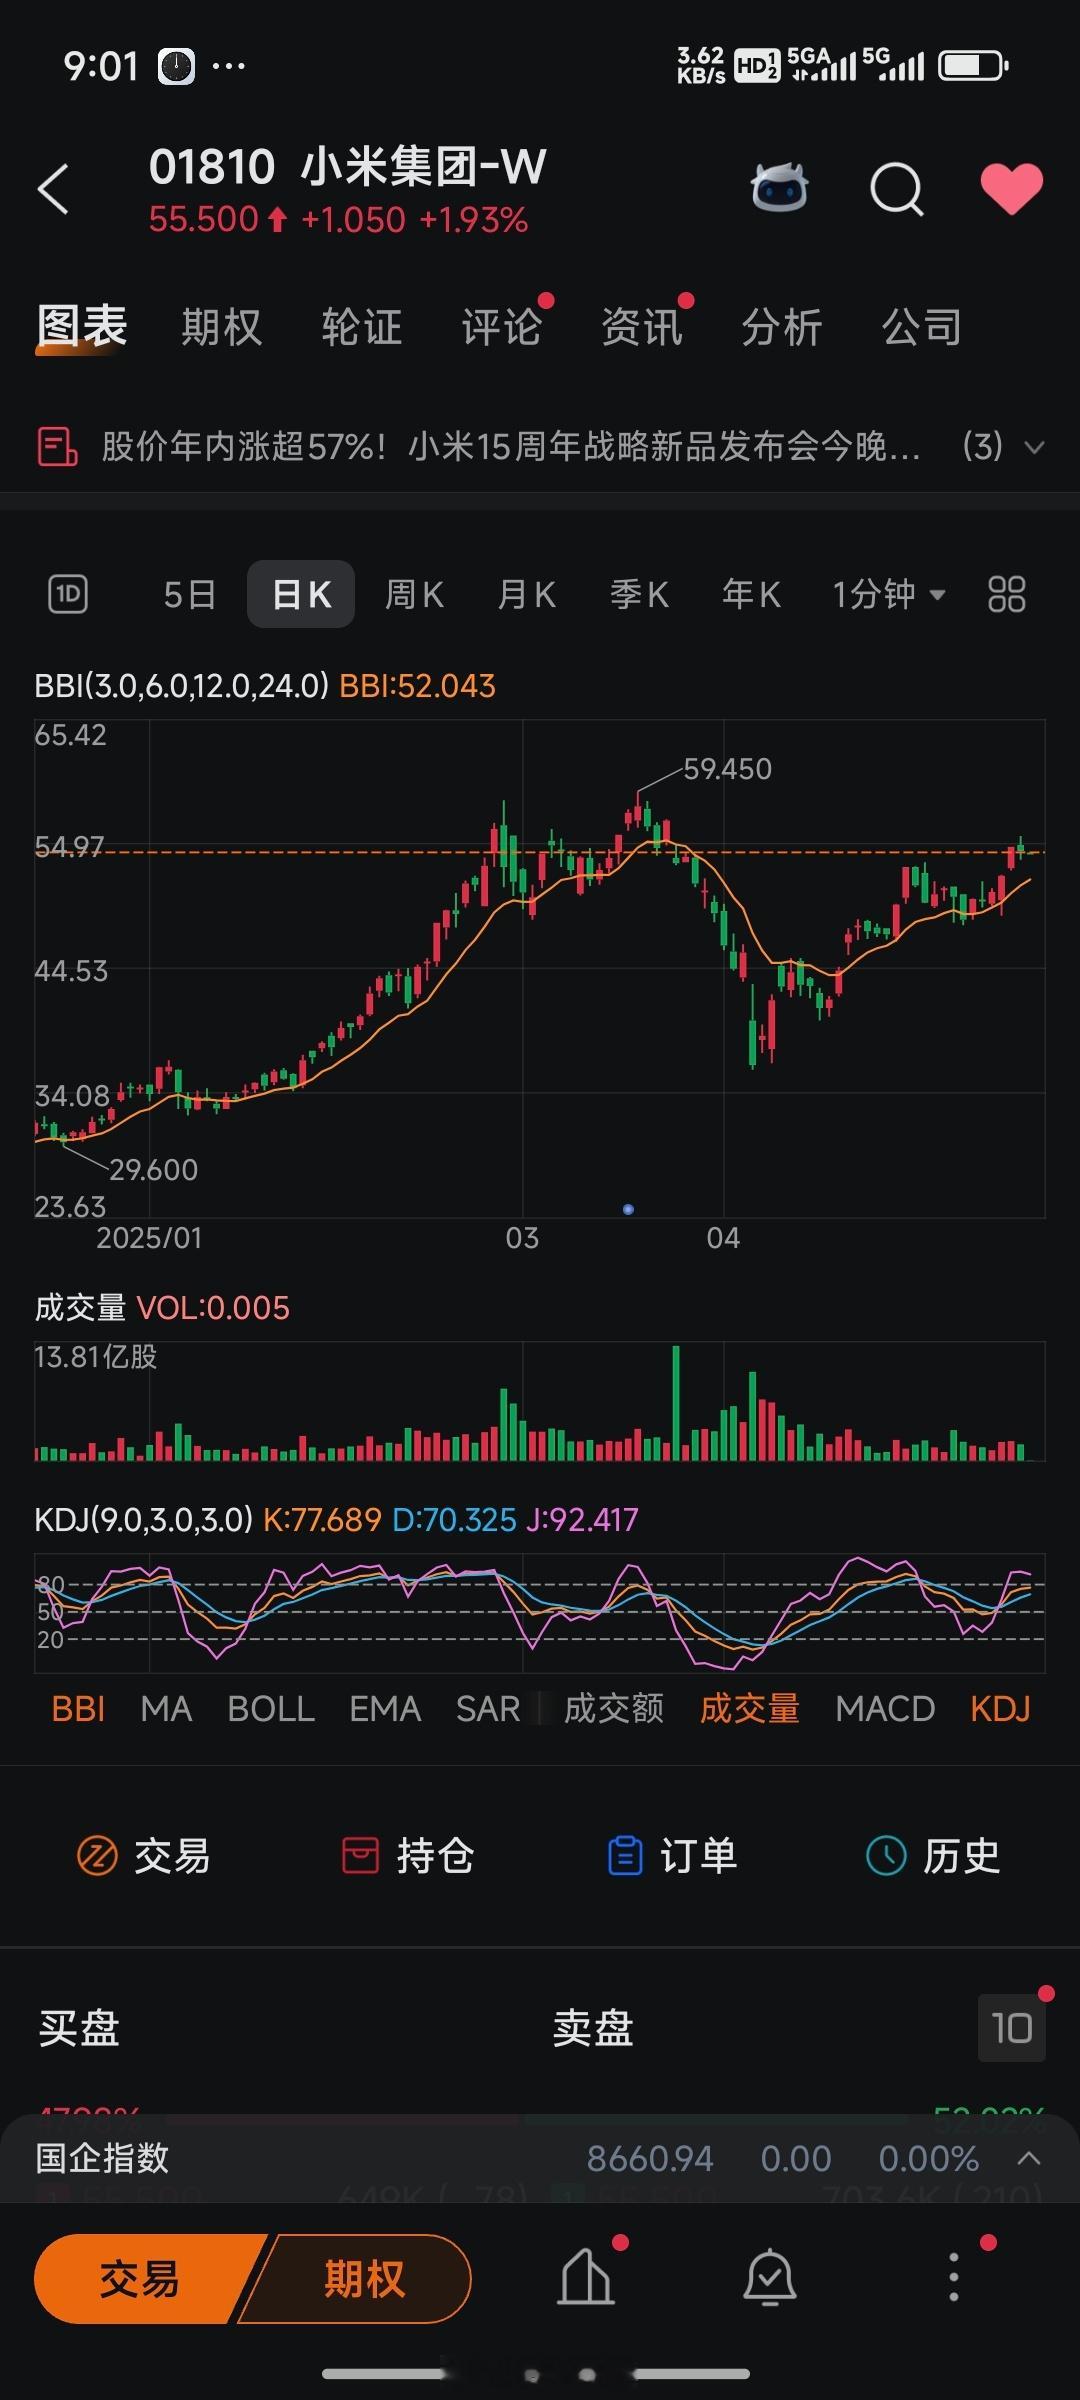Open 持仓 positions shortcut
1080x2400 pixels.
407,1856
